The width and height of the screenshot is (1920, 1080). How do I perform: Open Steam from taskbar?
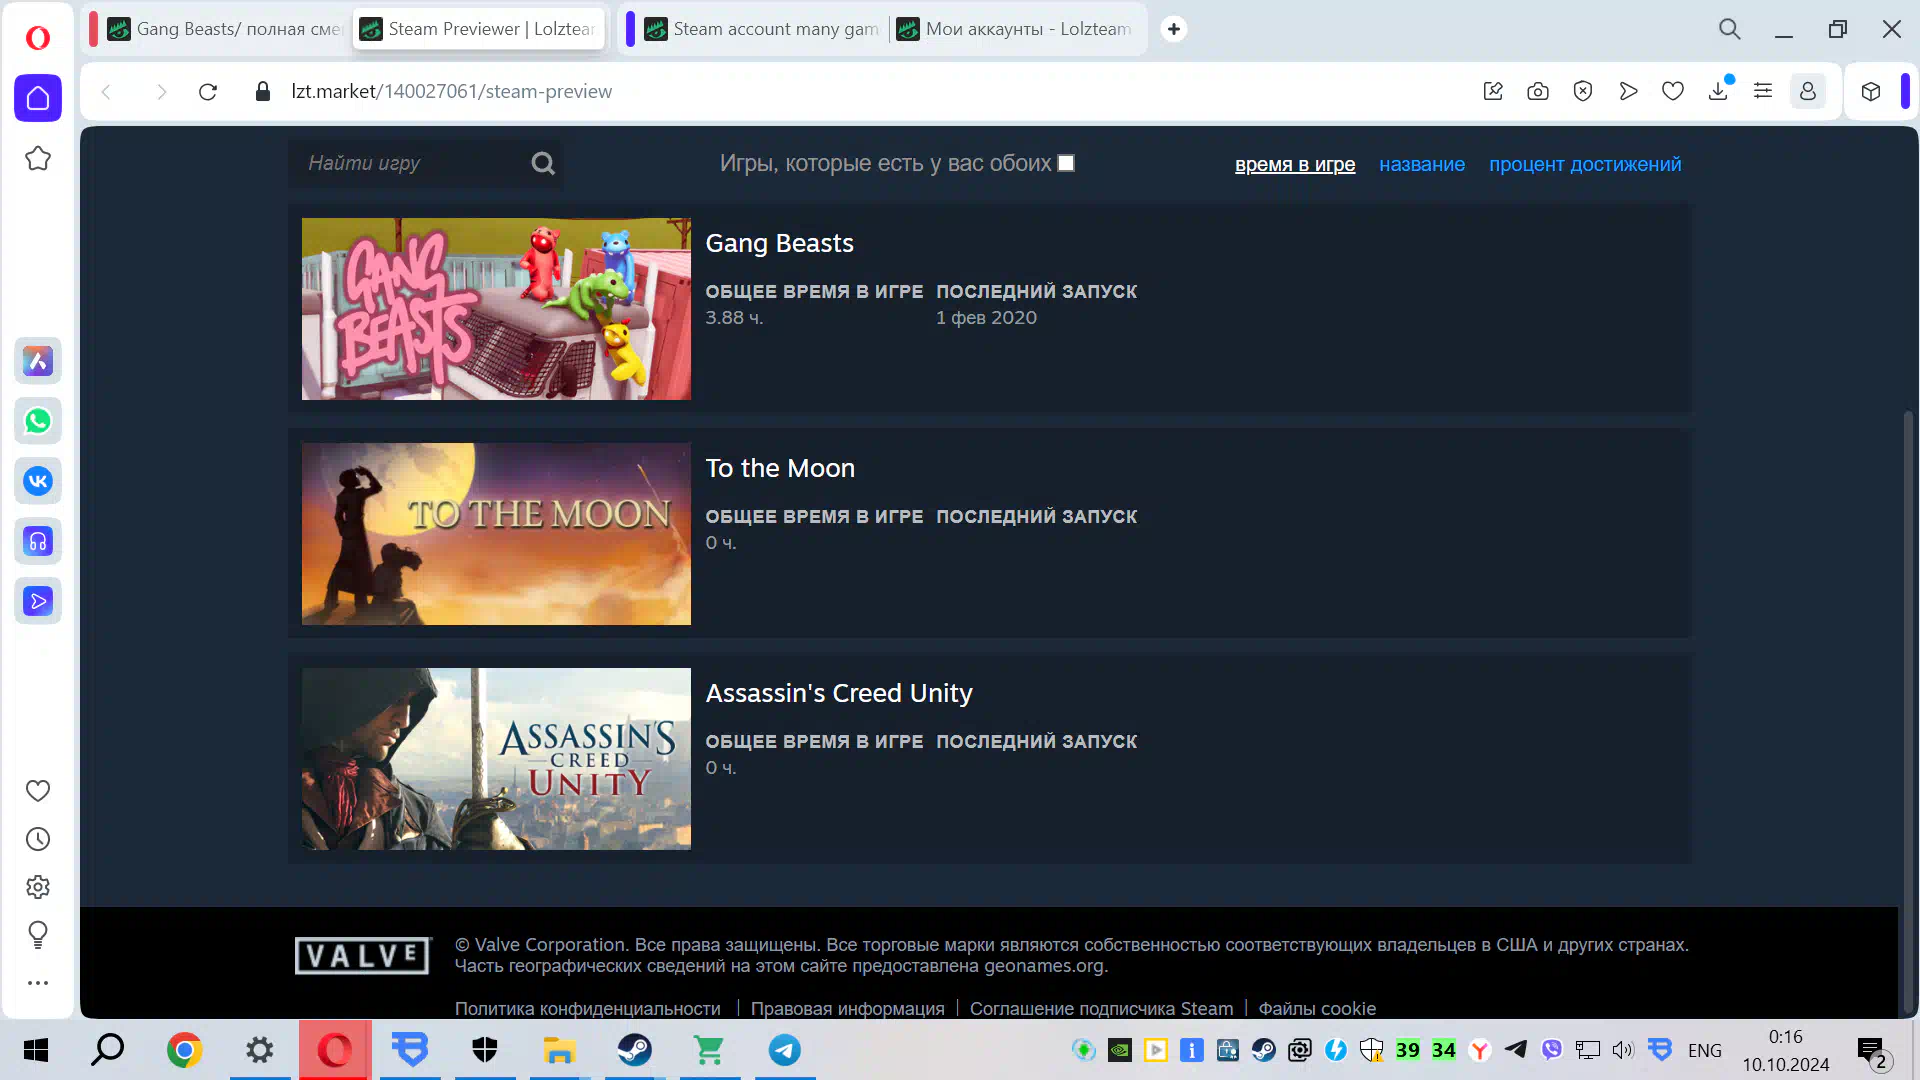pyautogui.click(x=634, y=1050)
